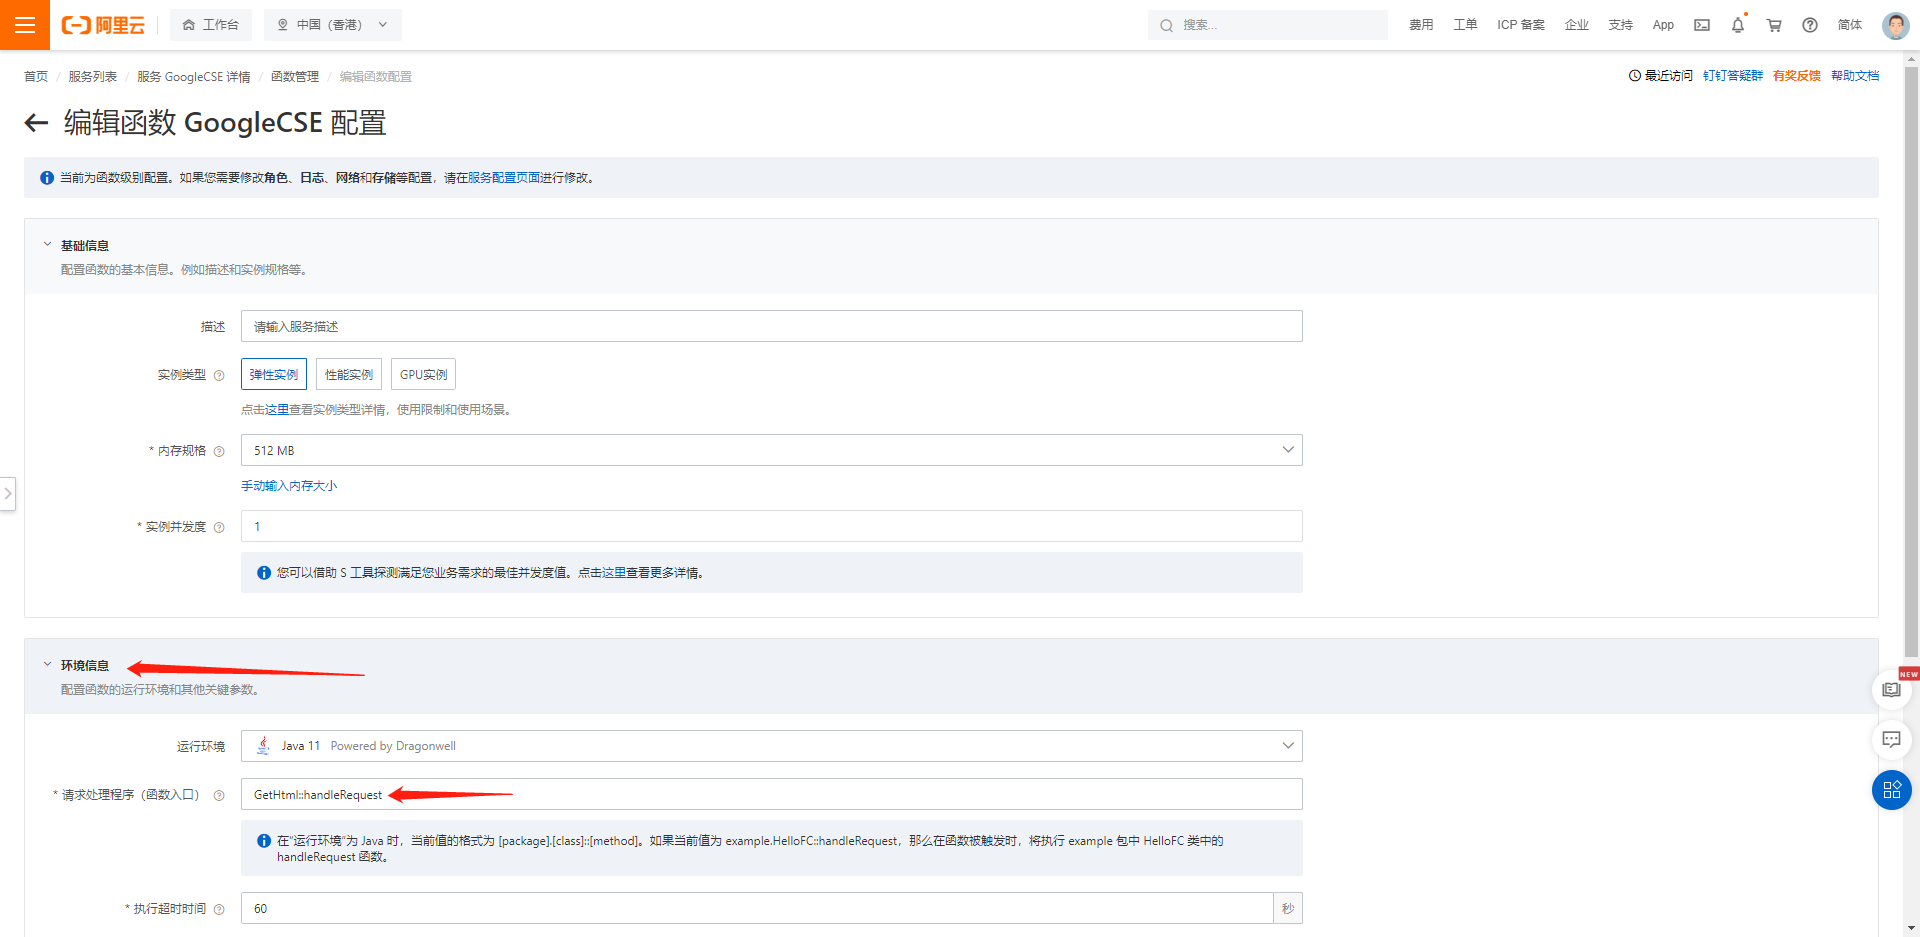Open 帮助文档 link

pos(1855,76)
